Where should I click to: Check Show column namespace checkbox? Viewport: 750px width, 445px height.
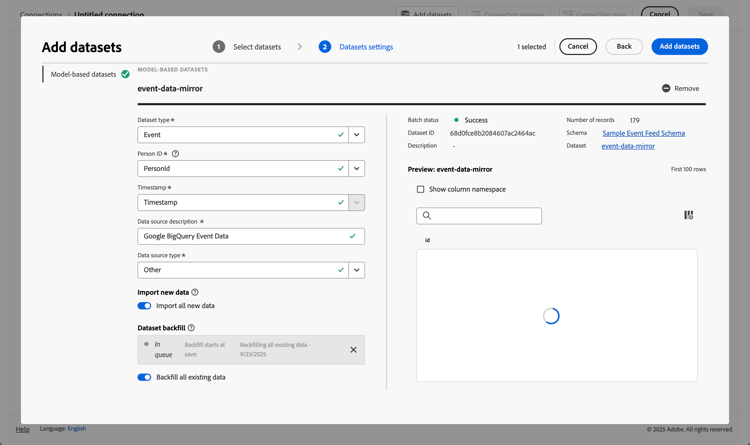[x=420, y=189]
